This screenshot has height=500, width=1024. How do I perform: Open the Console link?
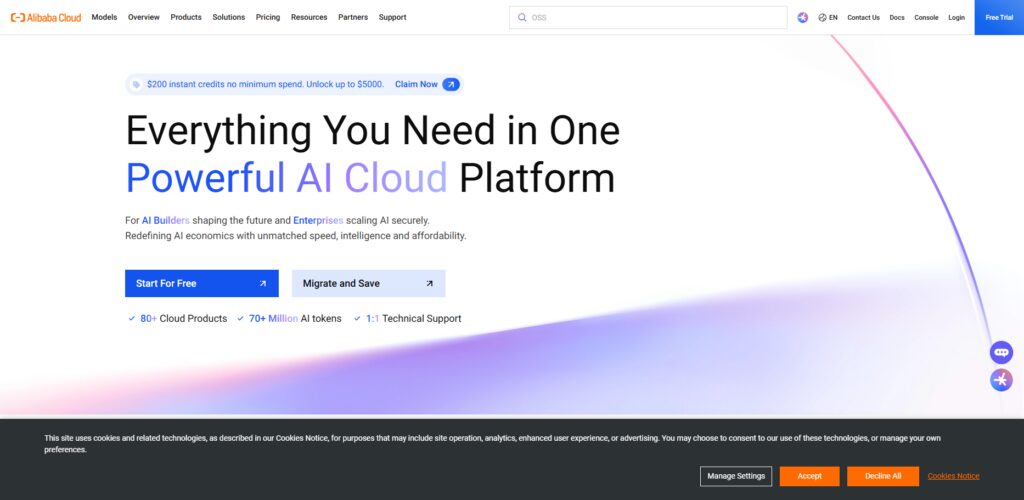tap(926, 18)
